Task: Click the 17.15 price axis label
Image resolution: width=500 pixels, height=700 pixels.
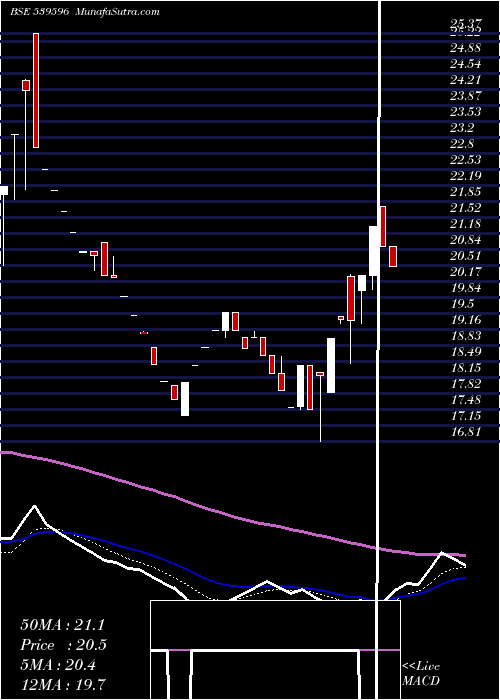Action: (x=466, y=416)
